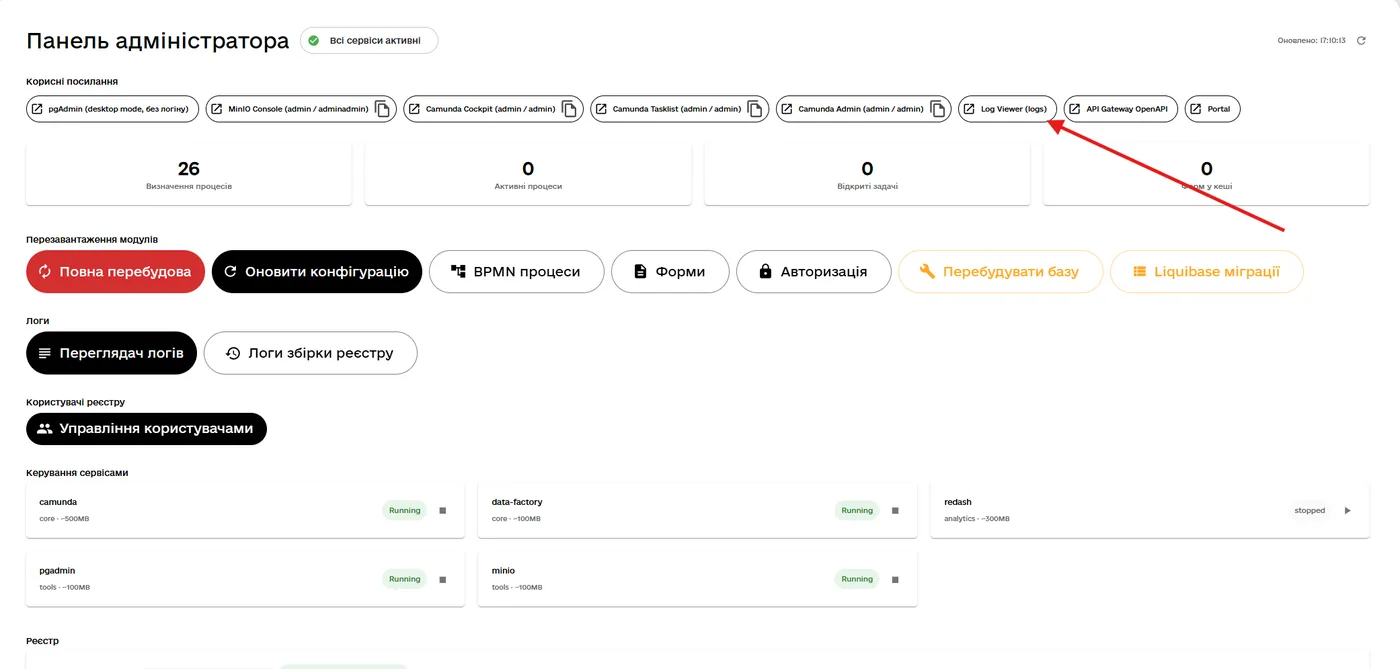
Task: Copy Camunda Tasklist credentials
Action: [756, 109]
